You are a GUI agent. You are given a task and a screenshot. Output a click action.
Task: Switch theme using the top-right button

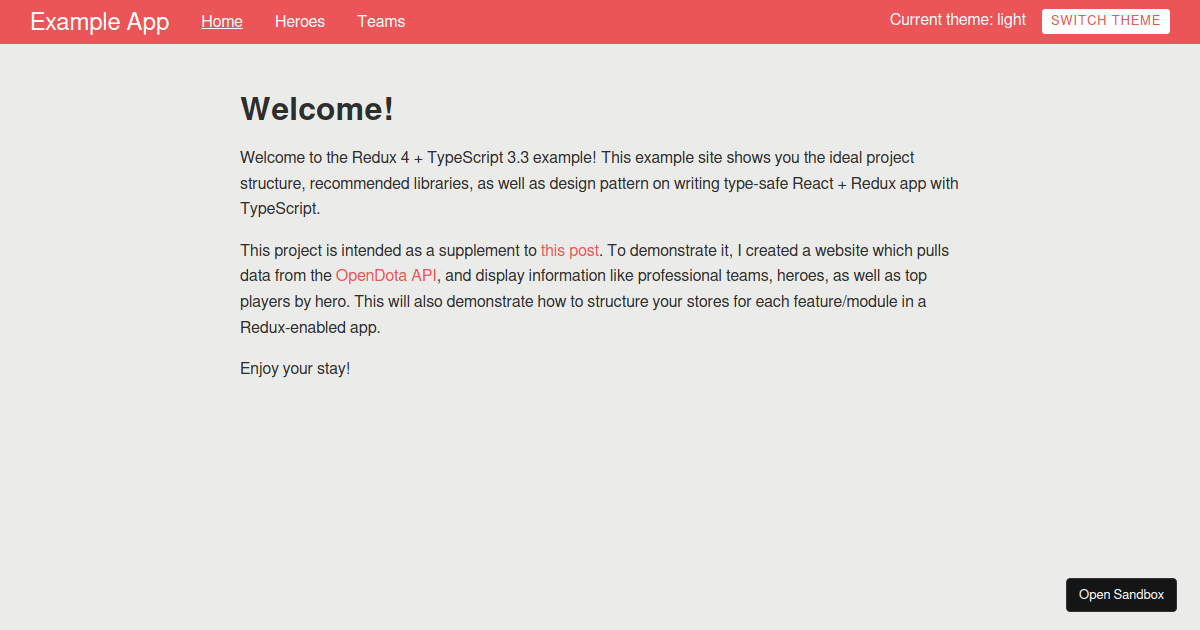point(1105,21)
